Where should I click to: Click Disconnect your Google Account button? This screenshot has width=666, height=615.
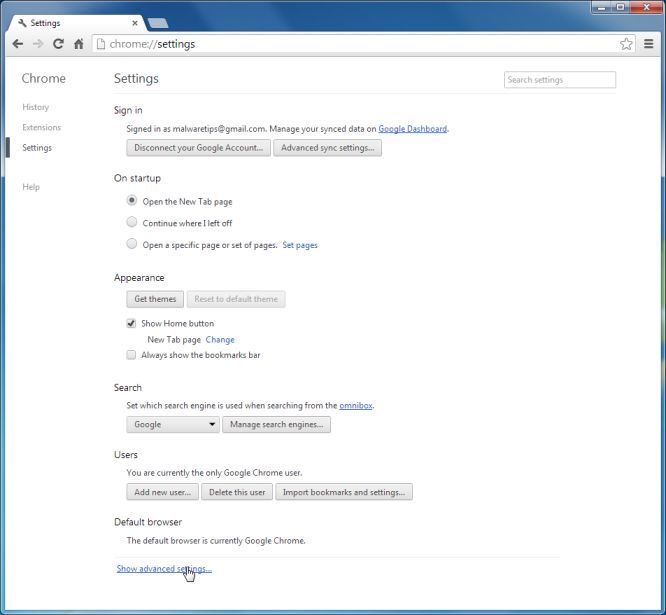pos(198,148)
